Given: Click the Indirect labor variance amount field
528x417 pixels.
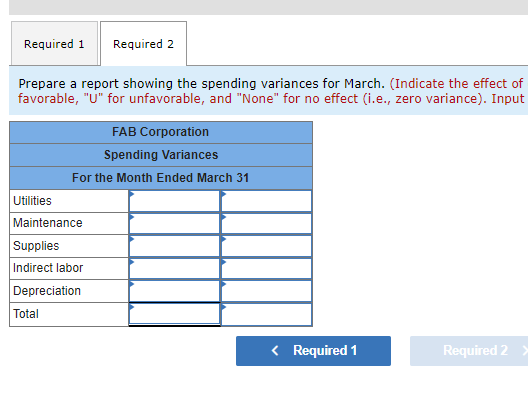Looking at the screenshot, I should pos(174,268).
